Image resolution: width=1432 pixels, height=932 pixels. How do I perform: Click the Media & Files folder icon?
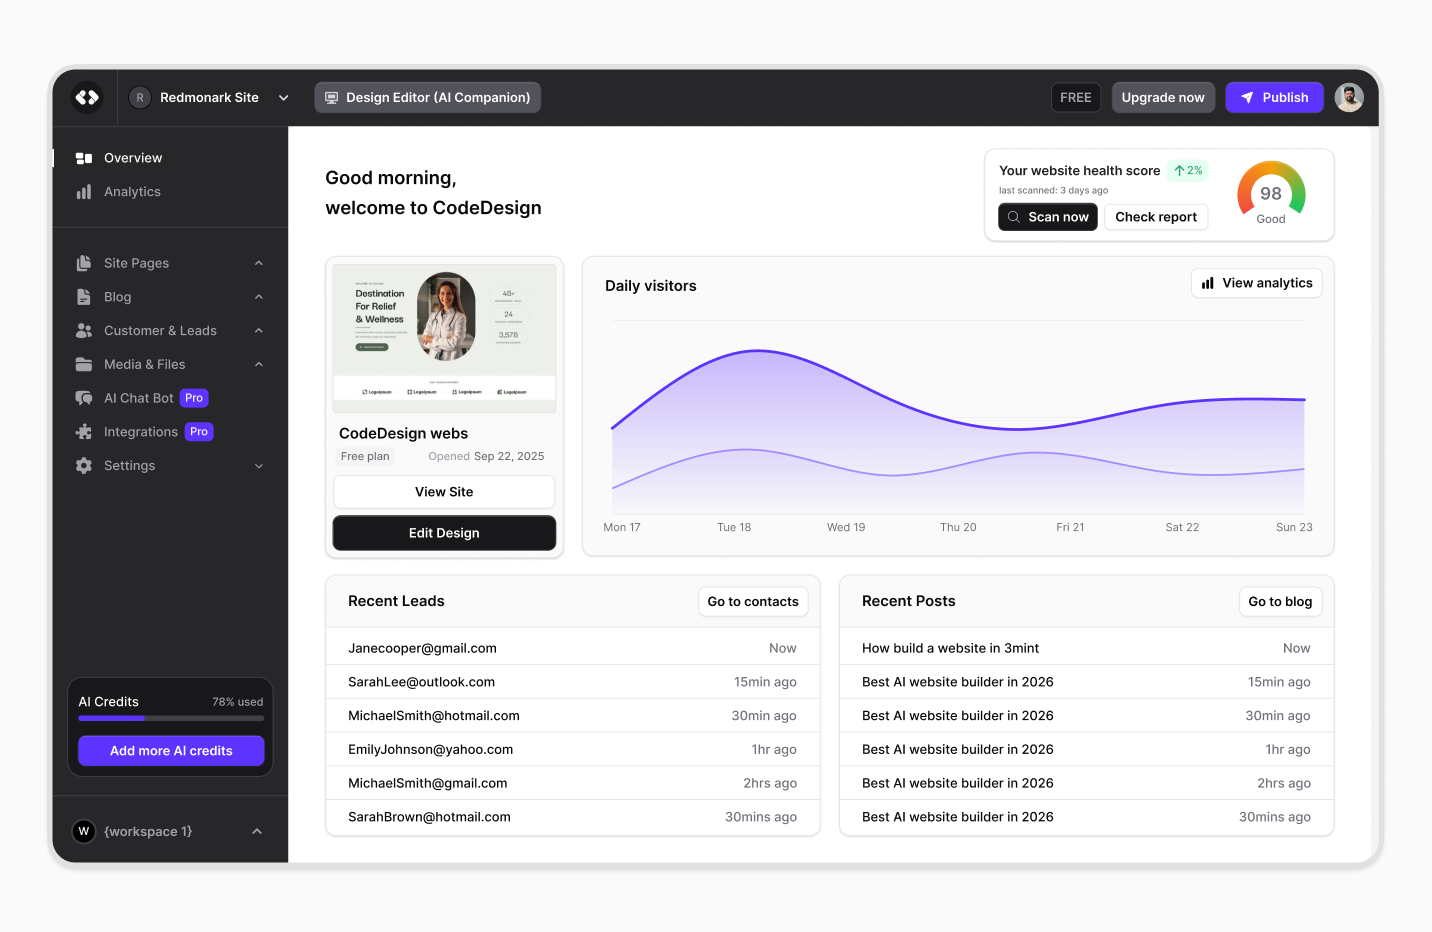[84, 365]
